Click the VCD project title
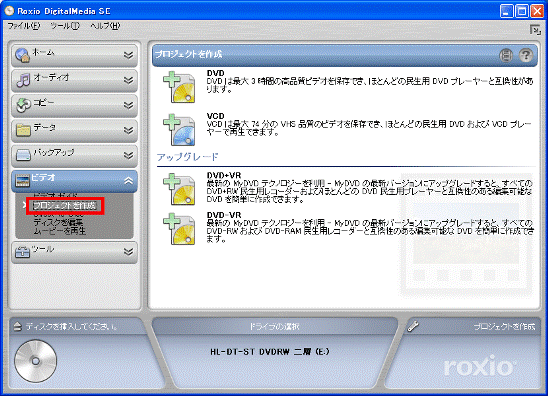 point(215,116)
